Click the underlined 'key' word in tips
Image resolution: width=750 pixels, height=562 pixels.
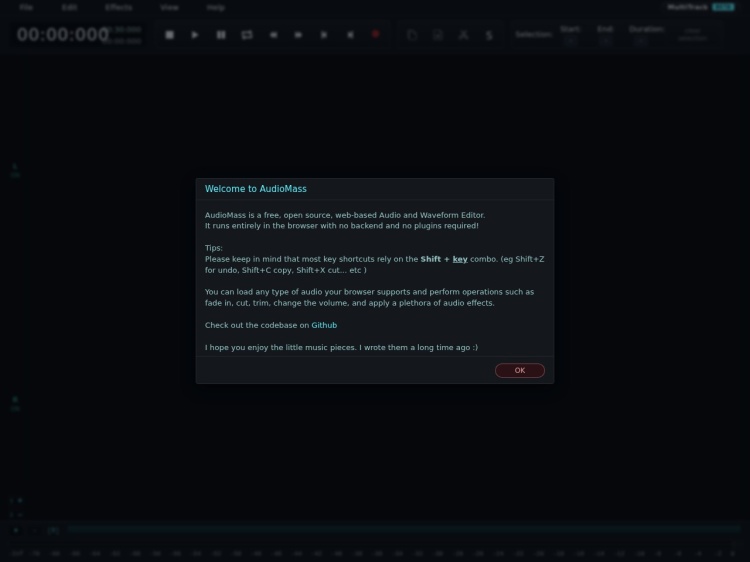coord(460,259)
